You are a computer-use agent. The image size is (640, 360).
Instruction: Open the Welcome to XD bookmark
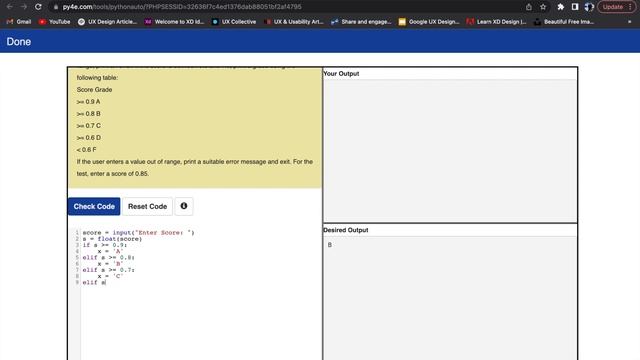point(174,22)
